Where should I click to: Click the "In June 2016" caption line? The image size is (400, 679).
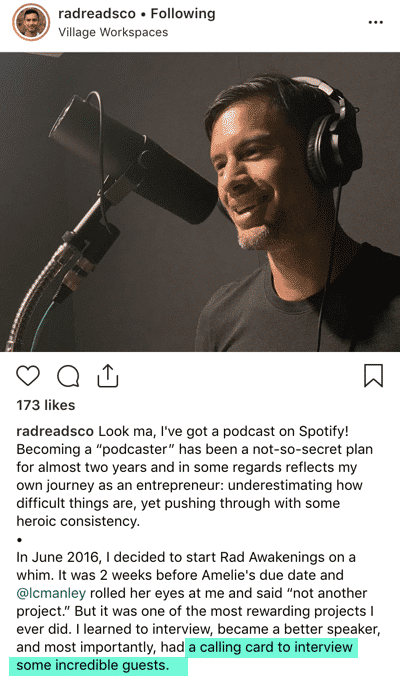click(x=186, y=557)
